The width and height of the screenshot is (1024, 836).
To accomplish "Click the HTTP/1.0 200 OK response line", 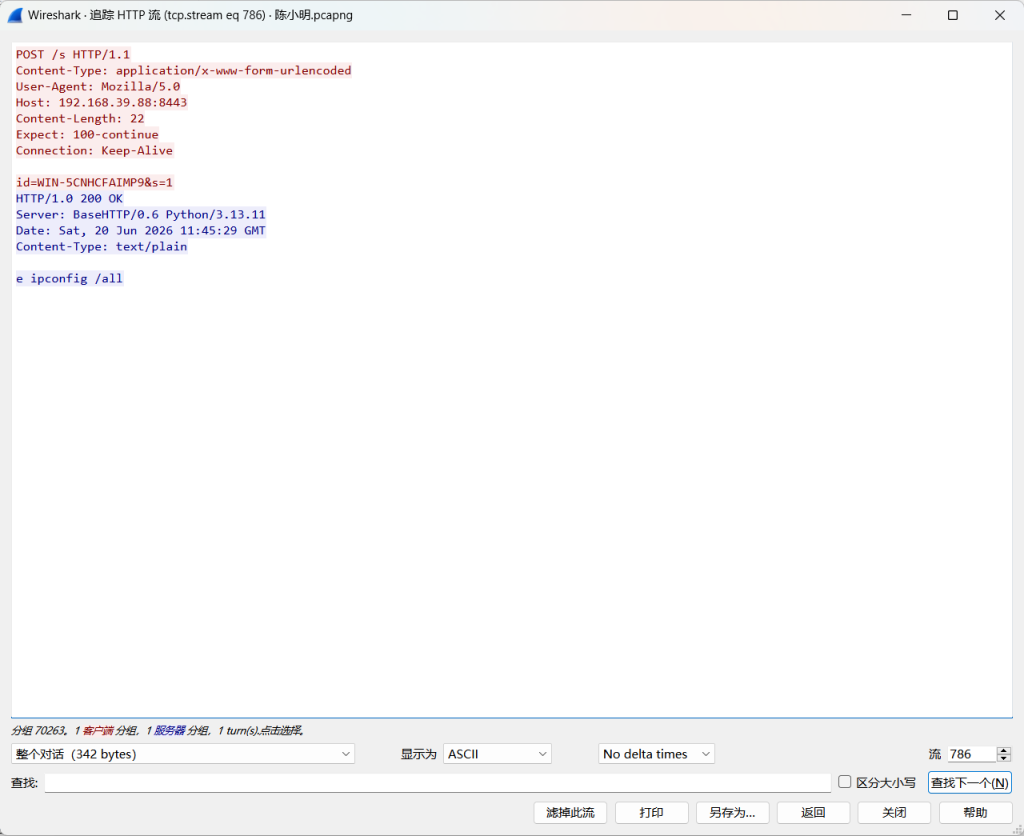I will click(69, 199).
